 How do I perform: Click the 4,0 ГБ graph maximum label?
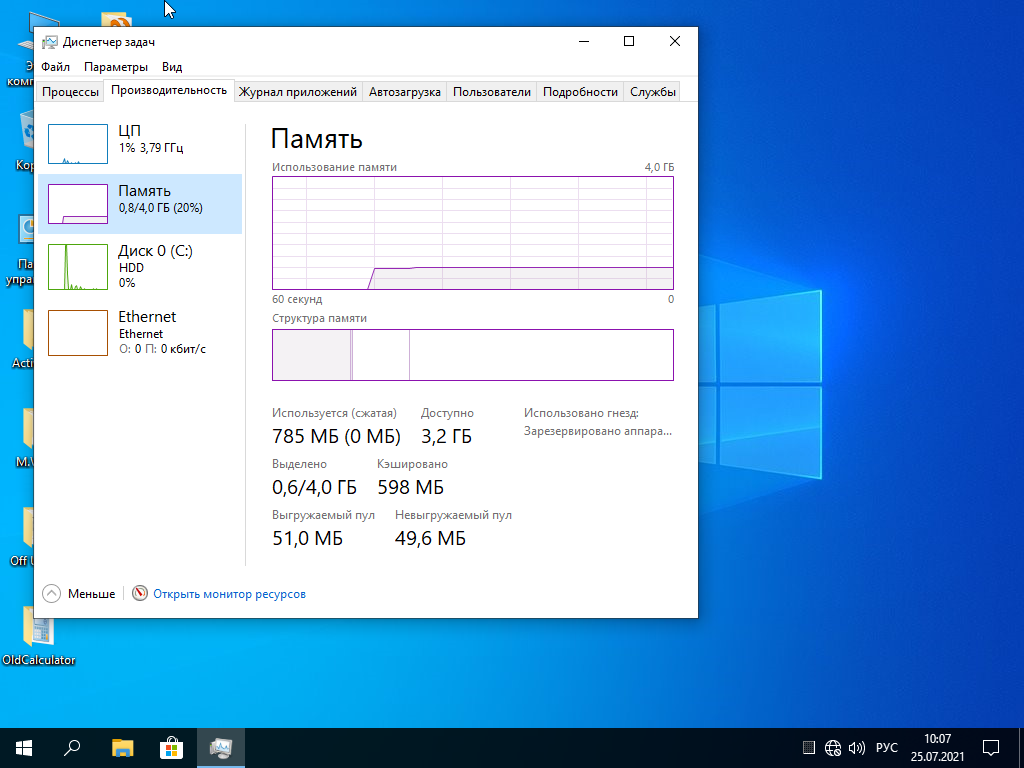pyautogui.click(x=660, y=167)
